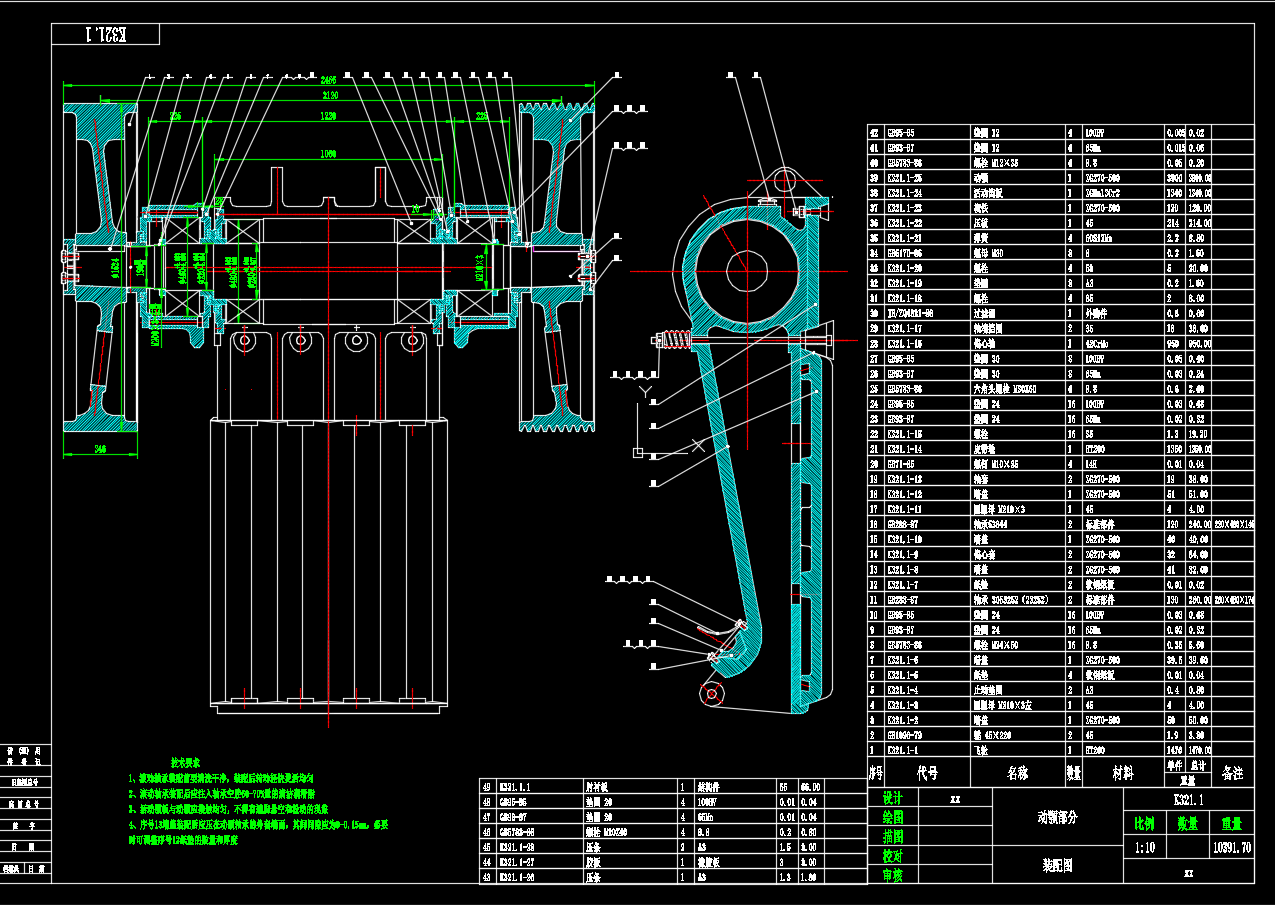Click the 备注 column header in parts list
1275x905 pixels.
pos(1231,773)
